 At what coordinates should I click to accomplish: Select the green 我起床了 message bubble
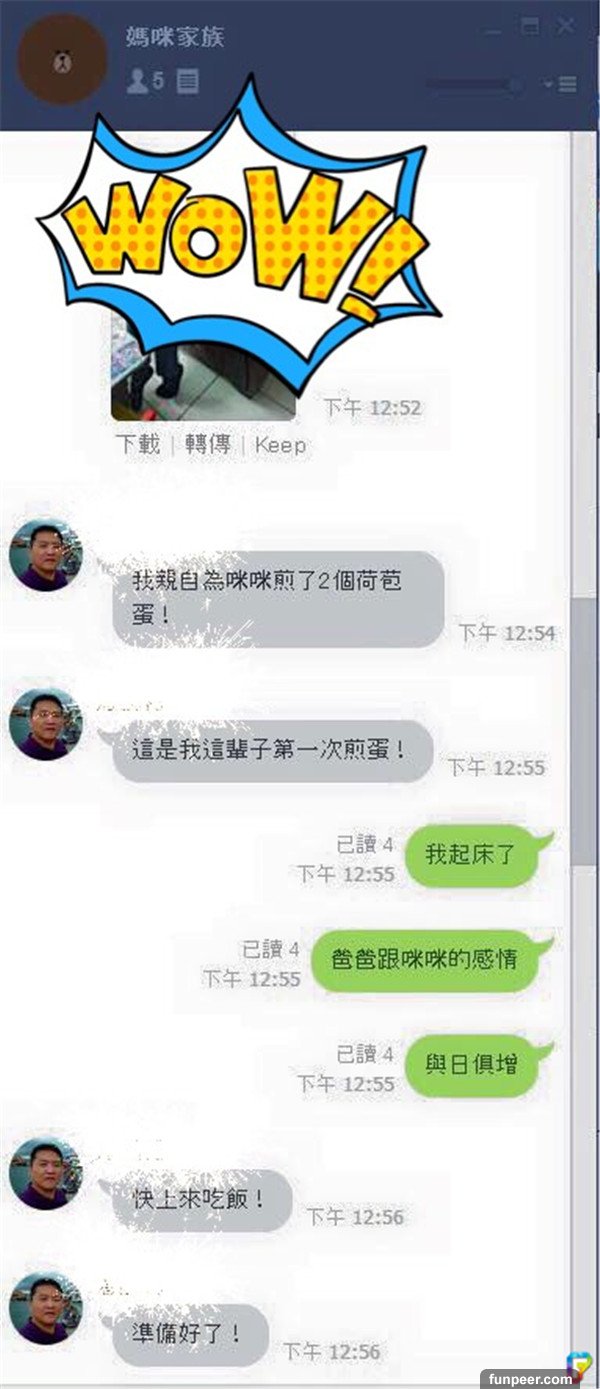476,855
